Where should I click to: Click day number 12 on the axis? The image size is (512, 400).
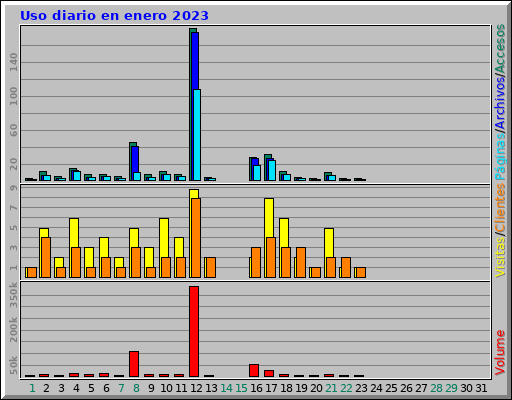pos(196,388)
